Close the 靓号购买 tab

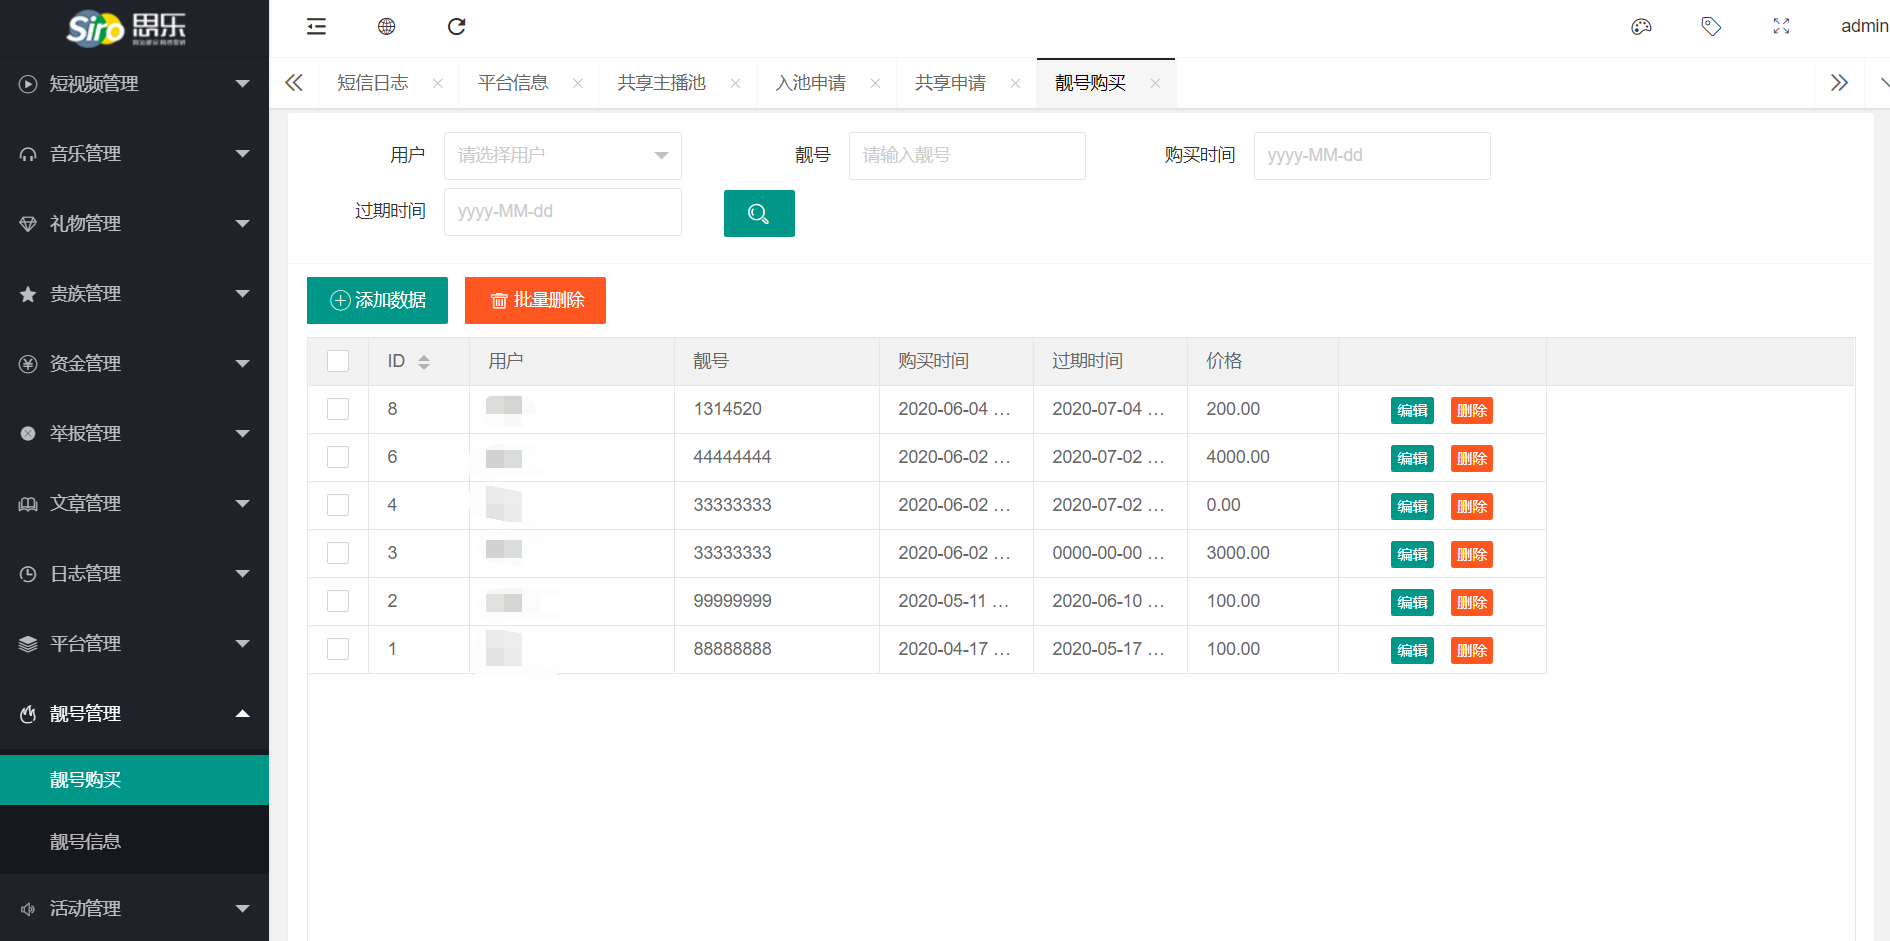click(1156, 84)
